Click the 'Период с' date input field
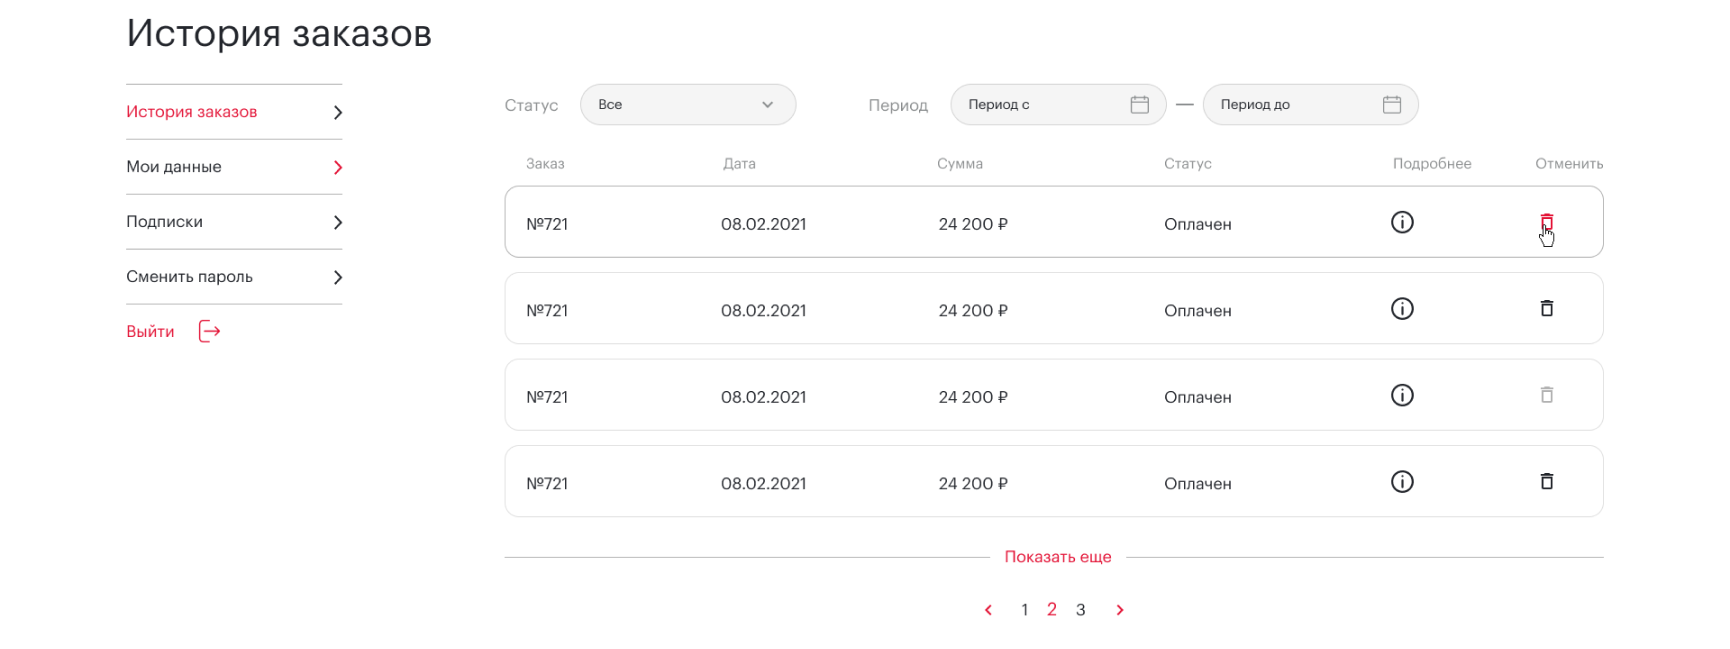Viewport: 1730px width, 649px height. pyautogui.click(x=1040, y=105)
